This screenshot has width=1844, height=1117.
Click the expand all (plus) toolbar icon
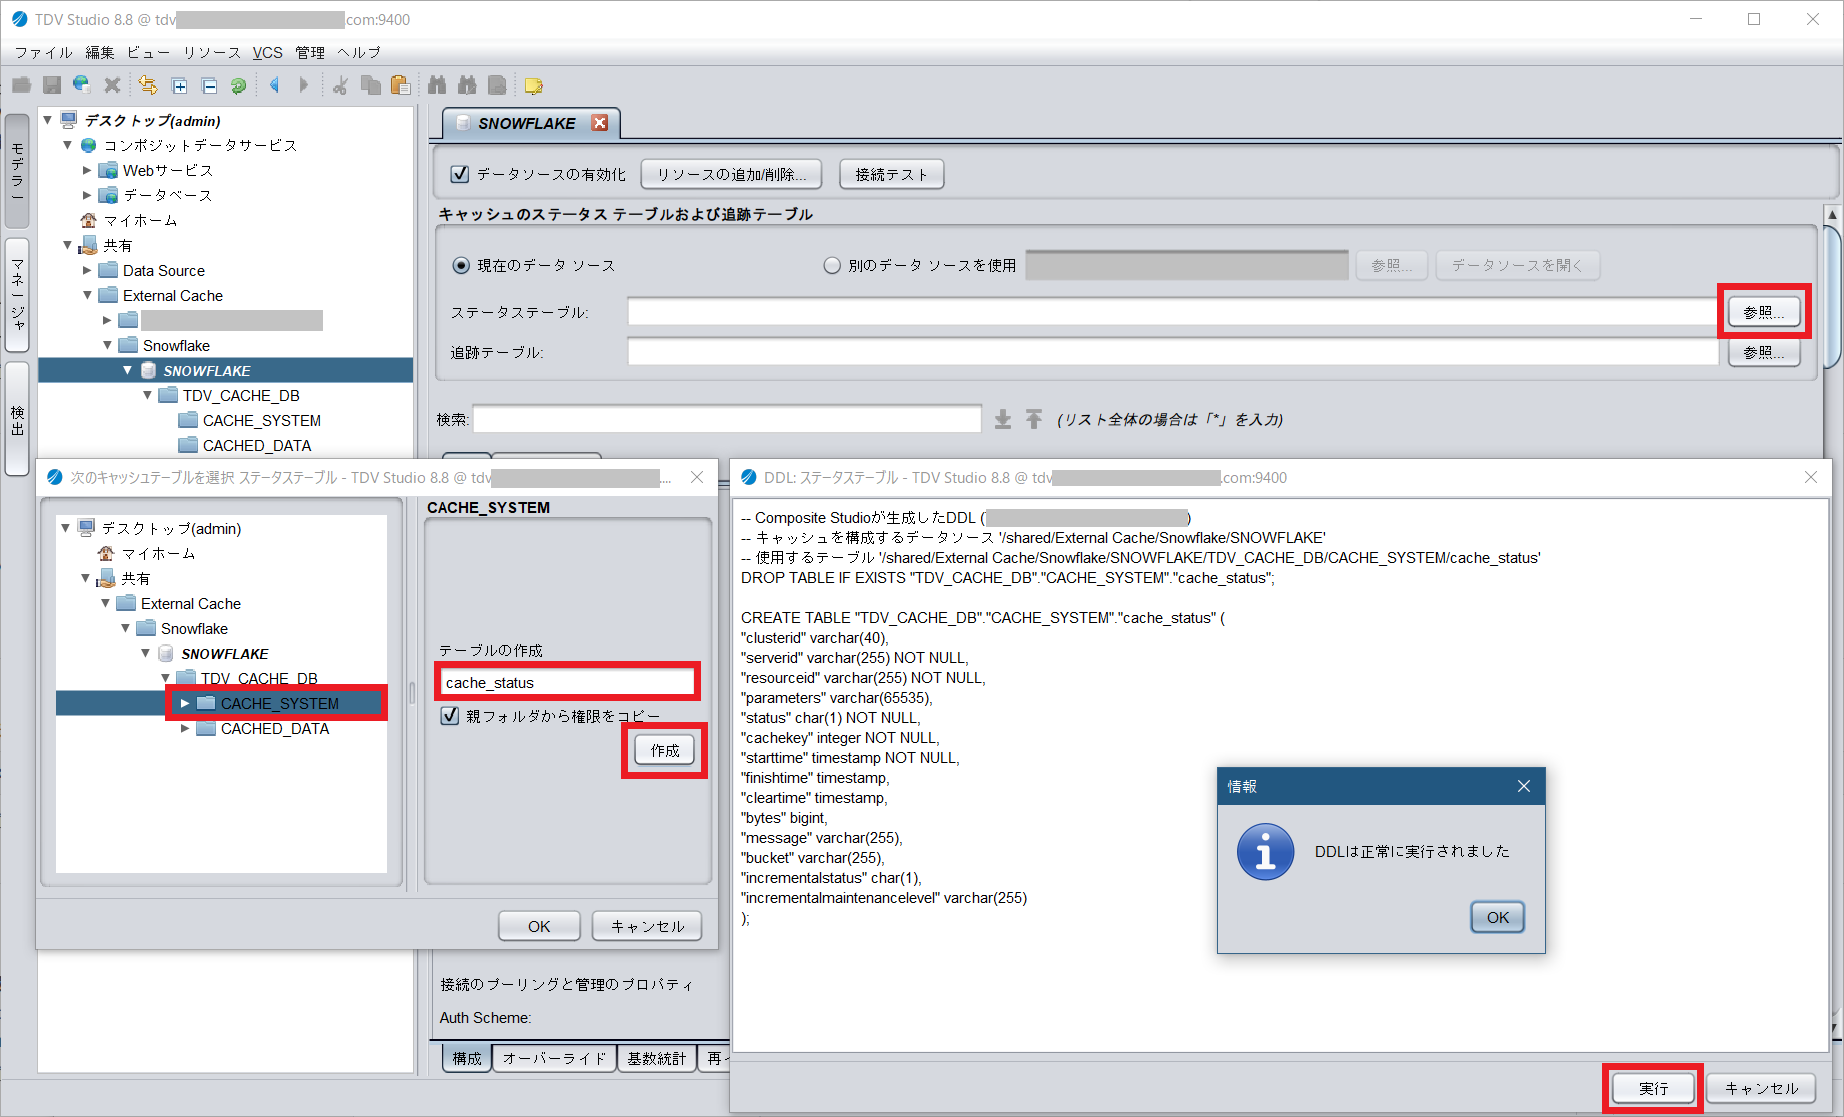(179, 86)
